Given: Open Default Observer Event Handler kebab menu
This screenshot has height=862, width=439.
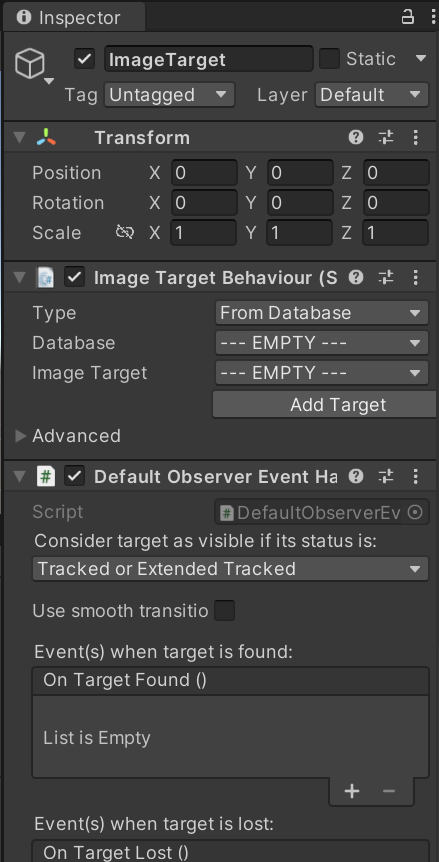Looking at the screenshot, I should click(x=416, y=476).
